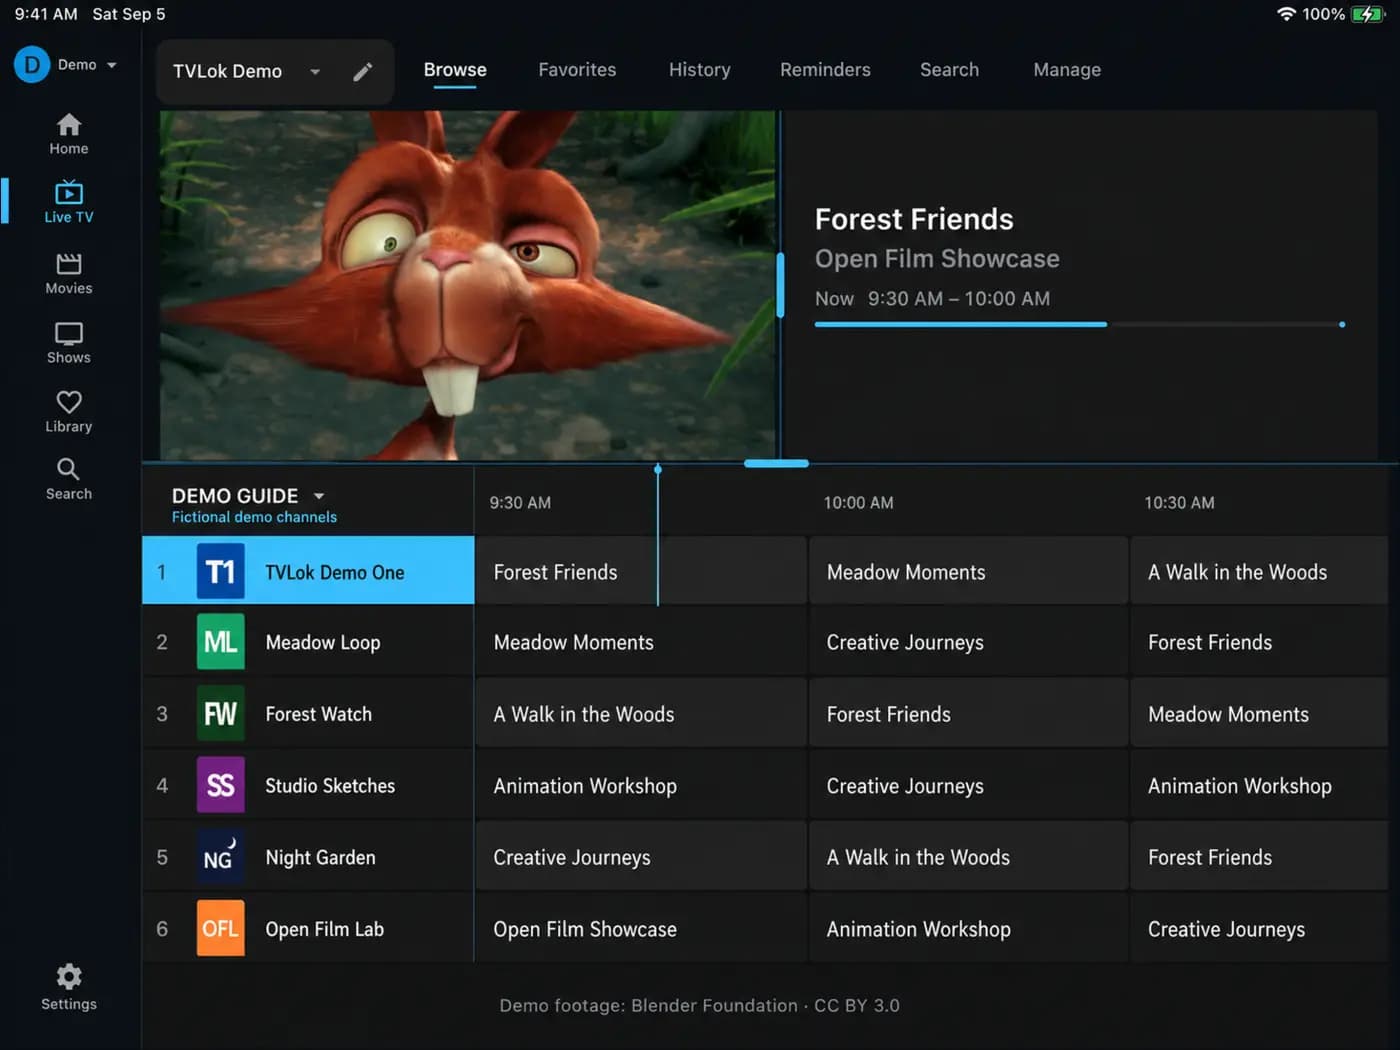This screenshot has width=1400, height=1050.
Task: Select the SS Studio Sketches logo
Action: pos(221,785)
